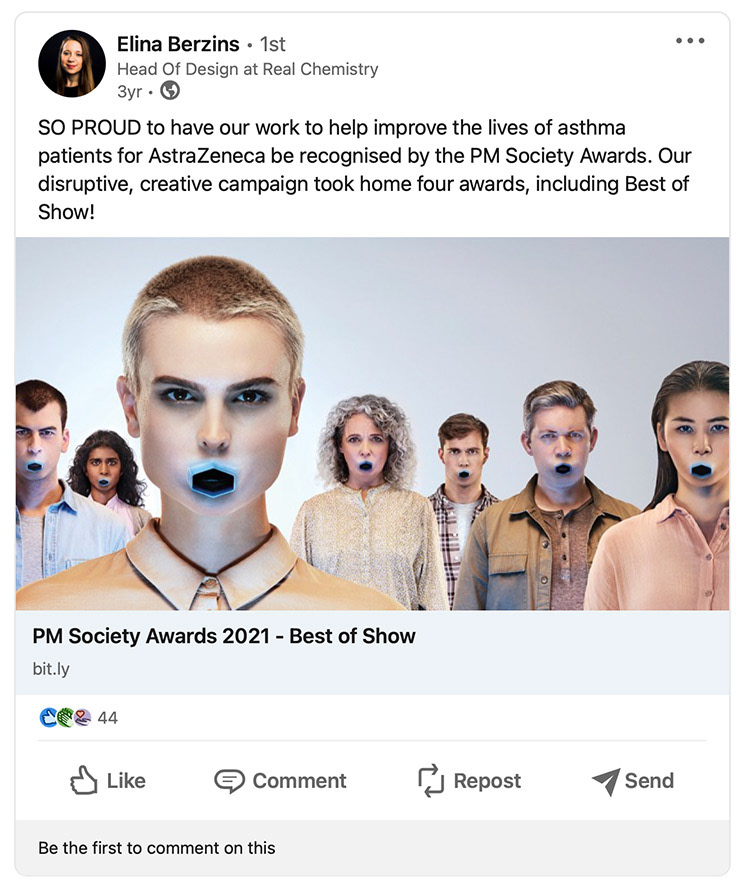Click the speech bubble Comment icon
750x891 pixels.
pyautogui.click(x=229, y=781)
